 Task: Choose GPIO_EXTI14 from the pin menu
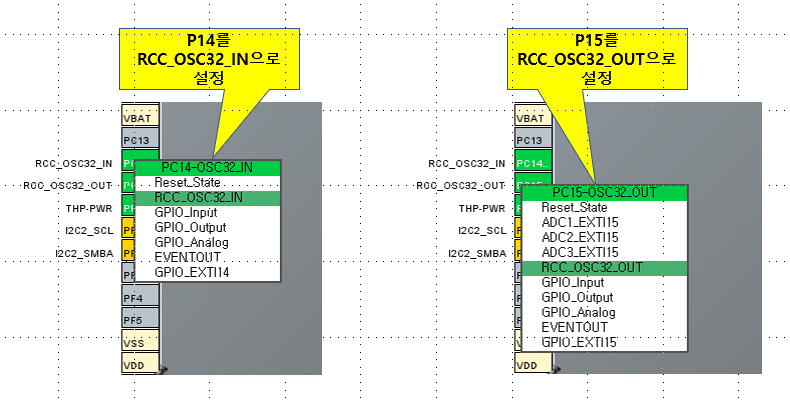click(198, 272)
